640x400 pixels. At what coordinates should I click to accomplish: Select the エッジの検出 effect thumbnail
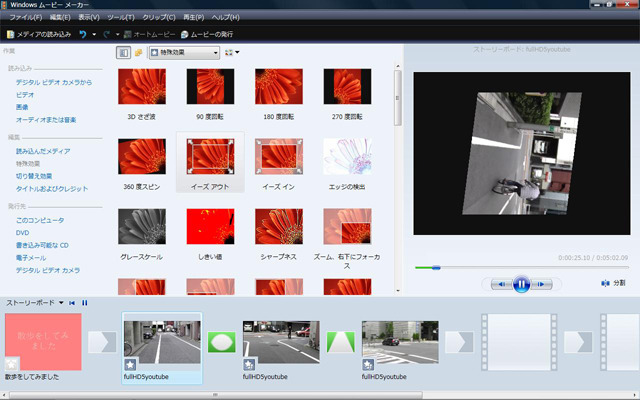(x=347, y=156)
